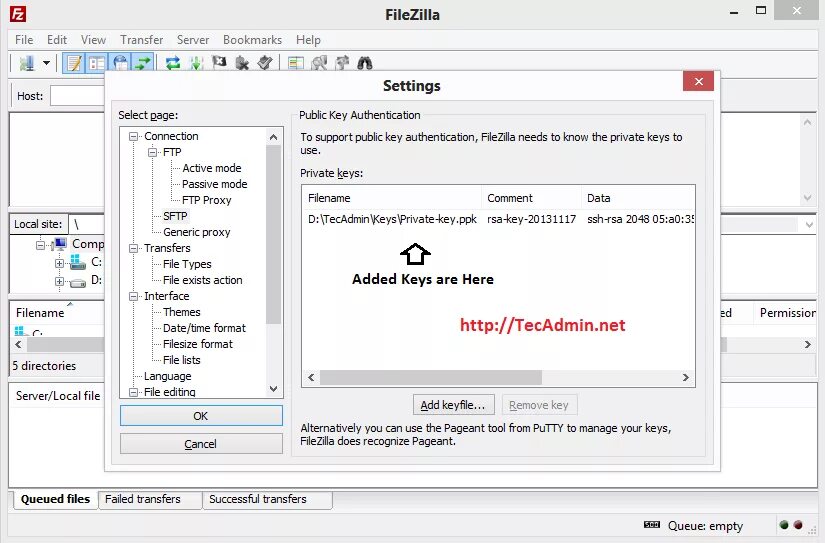825x543 pixels.
Task: Open the Transfer menu
Action: 141,40
